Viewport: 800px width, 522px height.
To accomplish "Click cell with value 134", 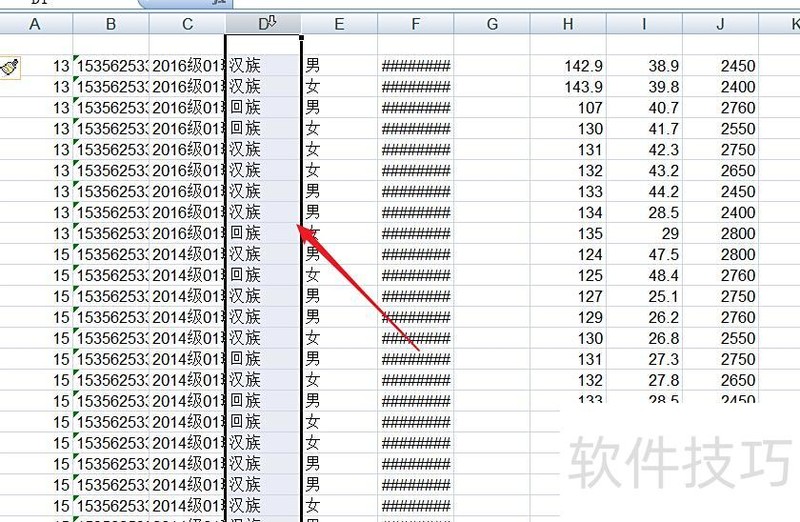I will click(x=568, y=212).
